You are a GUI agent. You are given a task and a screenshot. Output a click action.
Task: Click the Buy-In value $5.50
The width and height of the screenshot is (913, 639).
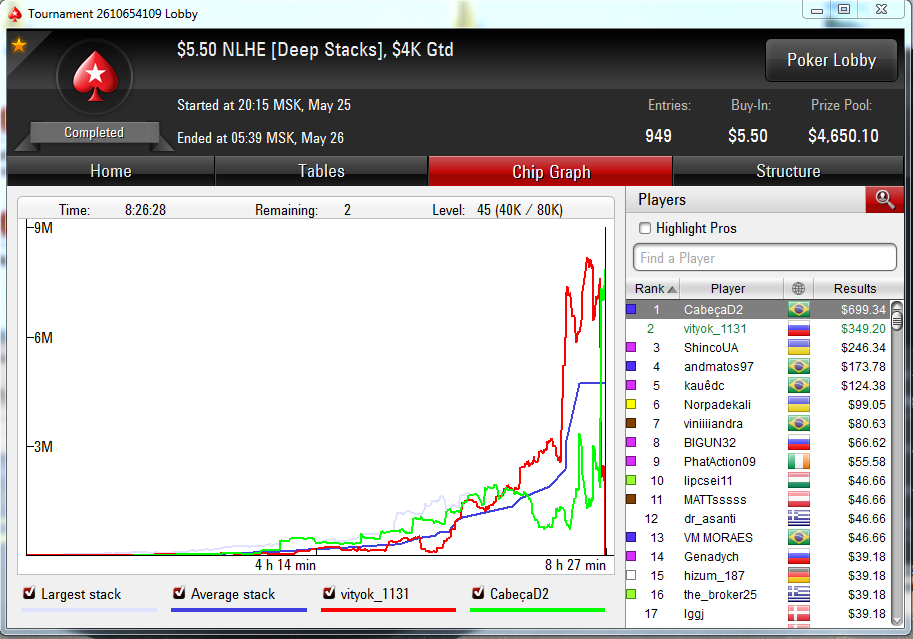748,136
